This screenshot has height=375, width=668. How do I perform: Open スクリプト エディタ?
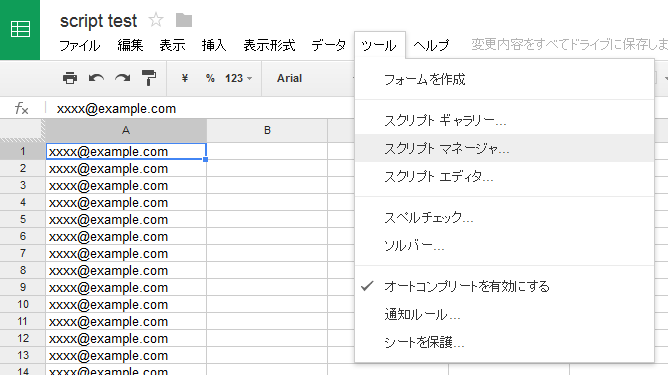click(x=504, y=176)
